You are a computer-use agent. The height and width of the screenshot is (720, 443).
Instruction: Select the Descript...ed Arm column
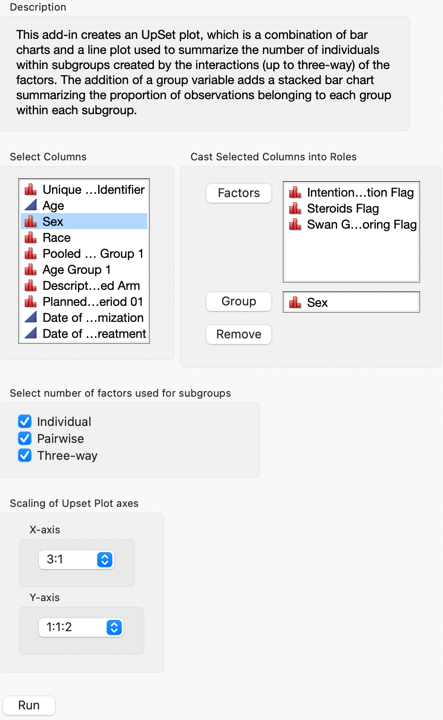[x=84, y=286]
